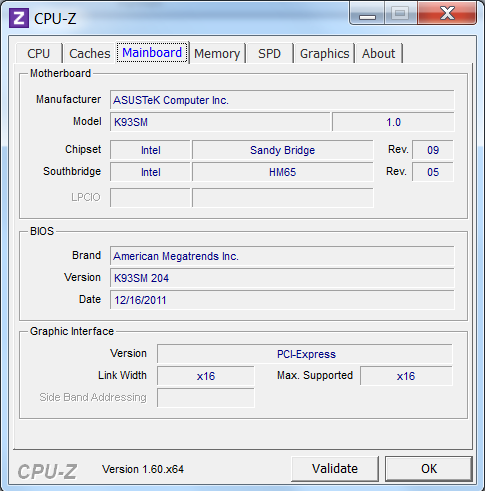This screenshot has width=486, height=491.
Task: Click the PCI-Express version field
Action: (305, 354)
